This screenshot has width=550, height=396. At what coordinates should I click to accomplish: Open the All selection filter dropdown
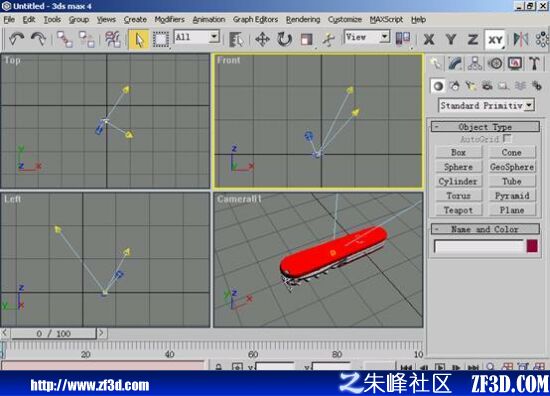(x=197, y=37)
